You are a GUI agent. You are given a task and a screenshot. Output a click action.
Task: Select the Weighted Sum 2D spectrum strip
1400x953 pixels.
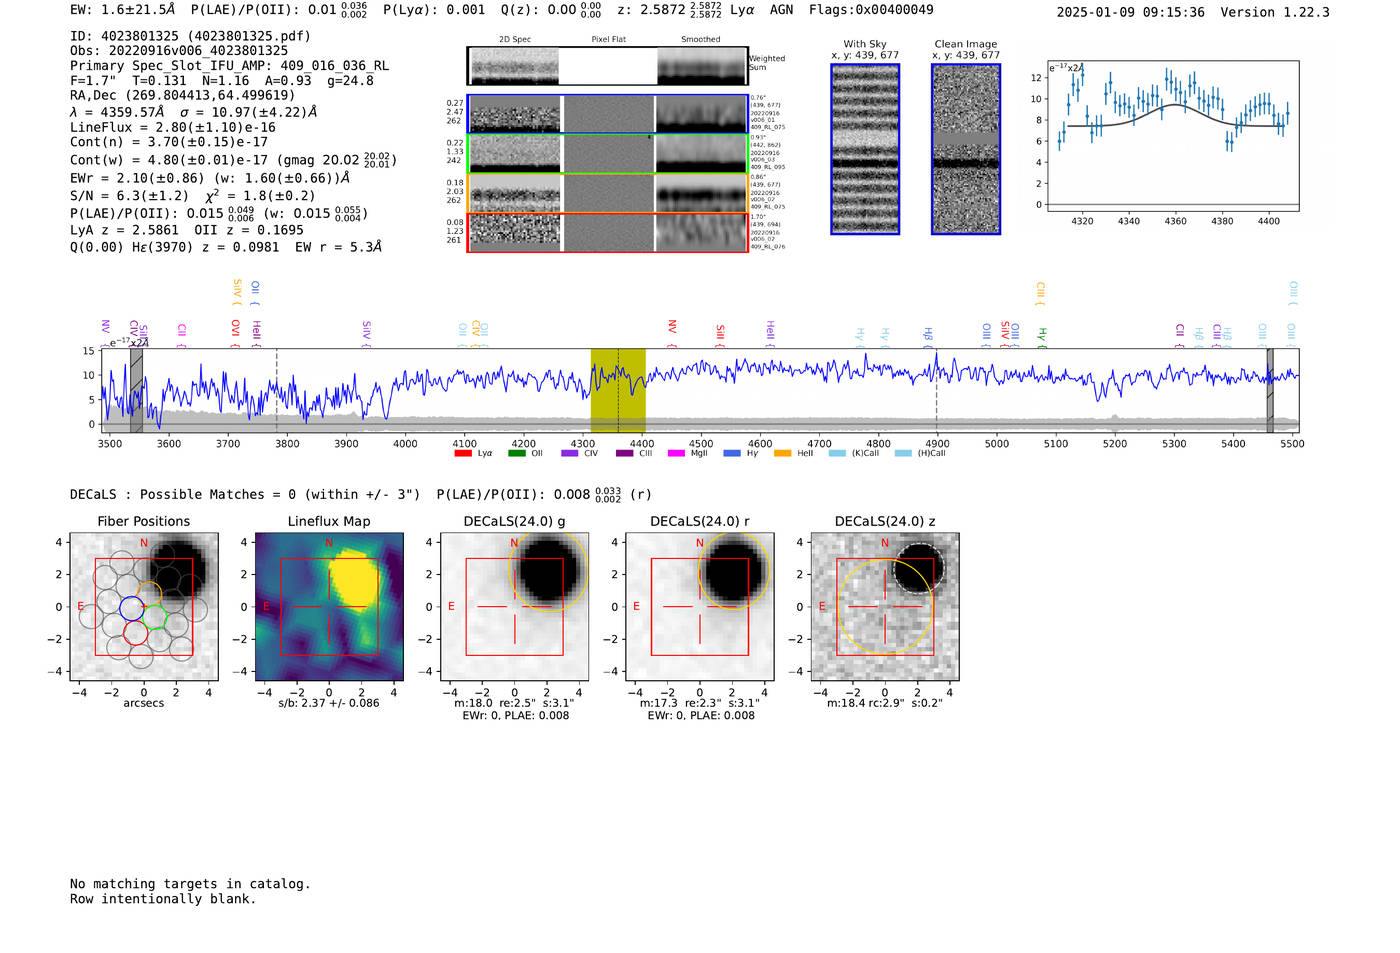607,66
